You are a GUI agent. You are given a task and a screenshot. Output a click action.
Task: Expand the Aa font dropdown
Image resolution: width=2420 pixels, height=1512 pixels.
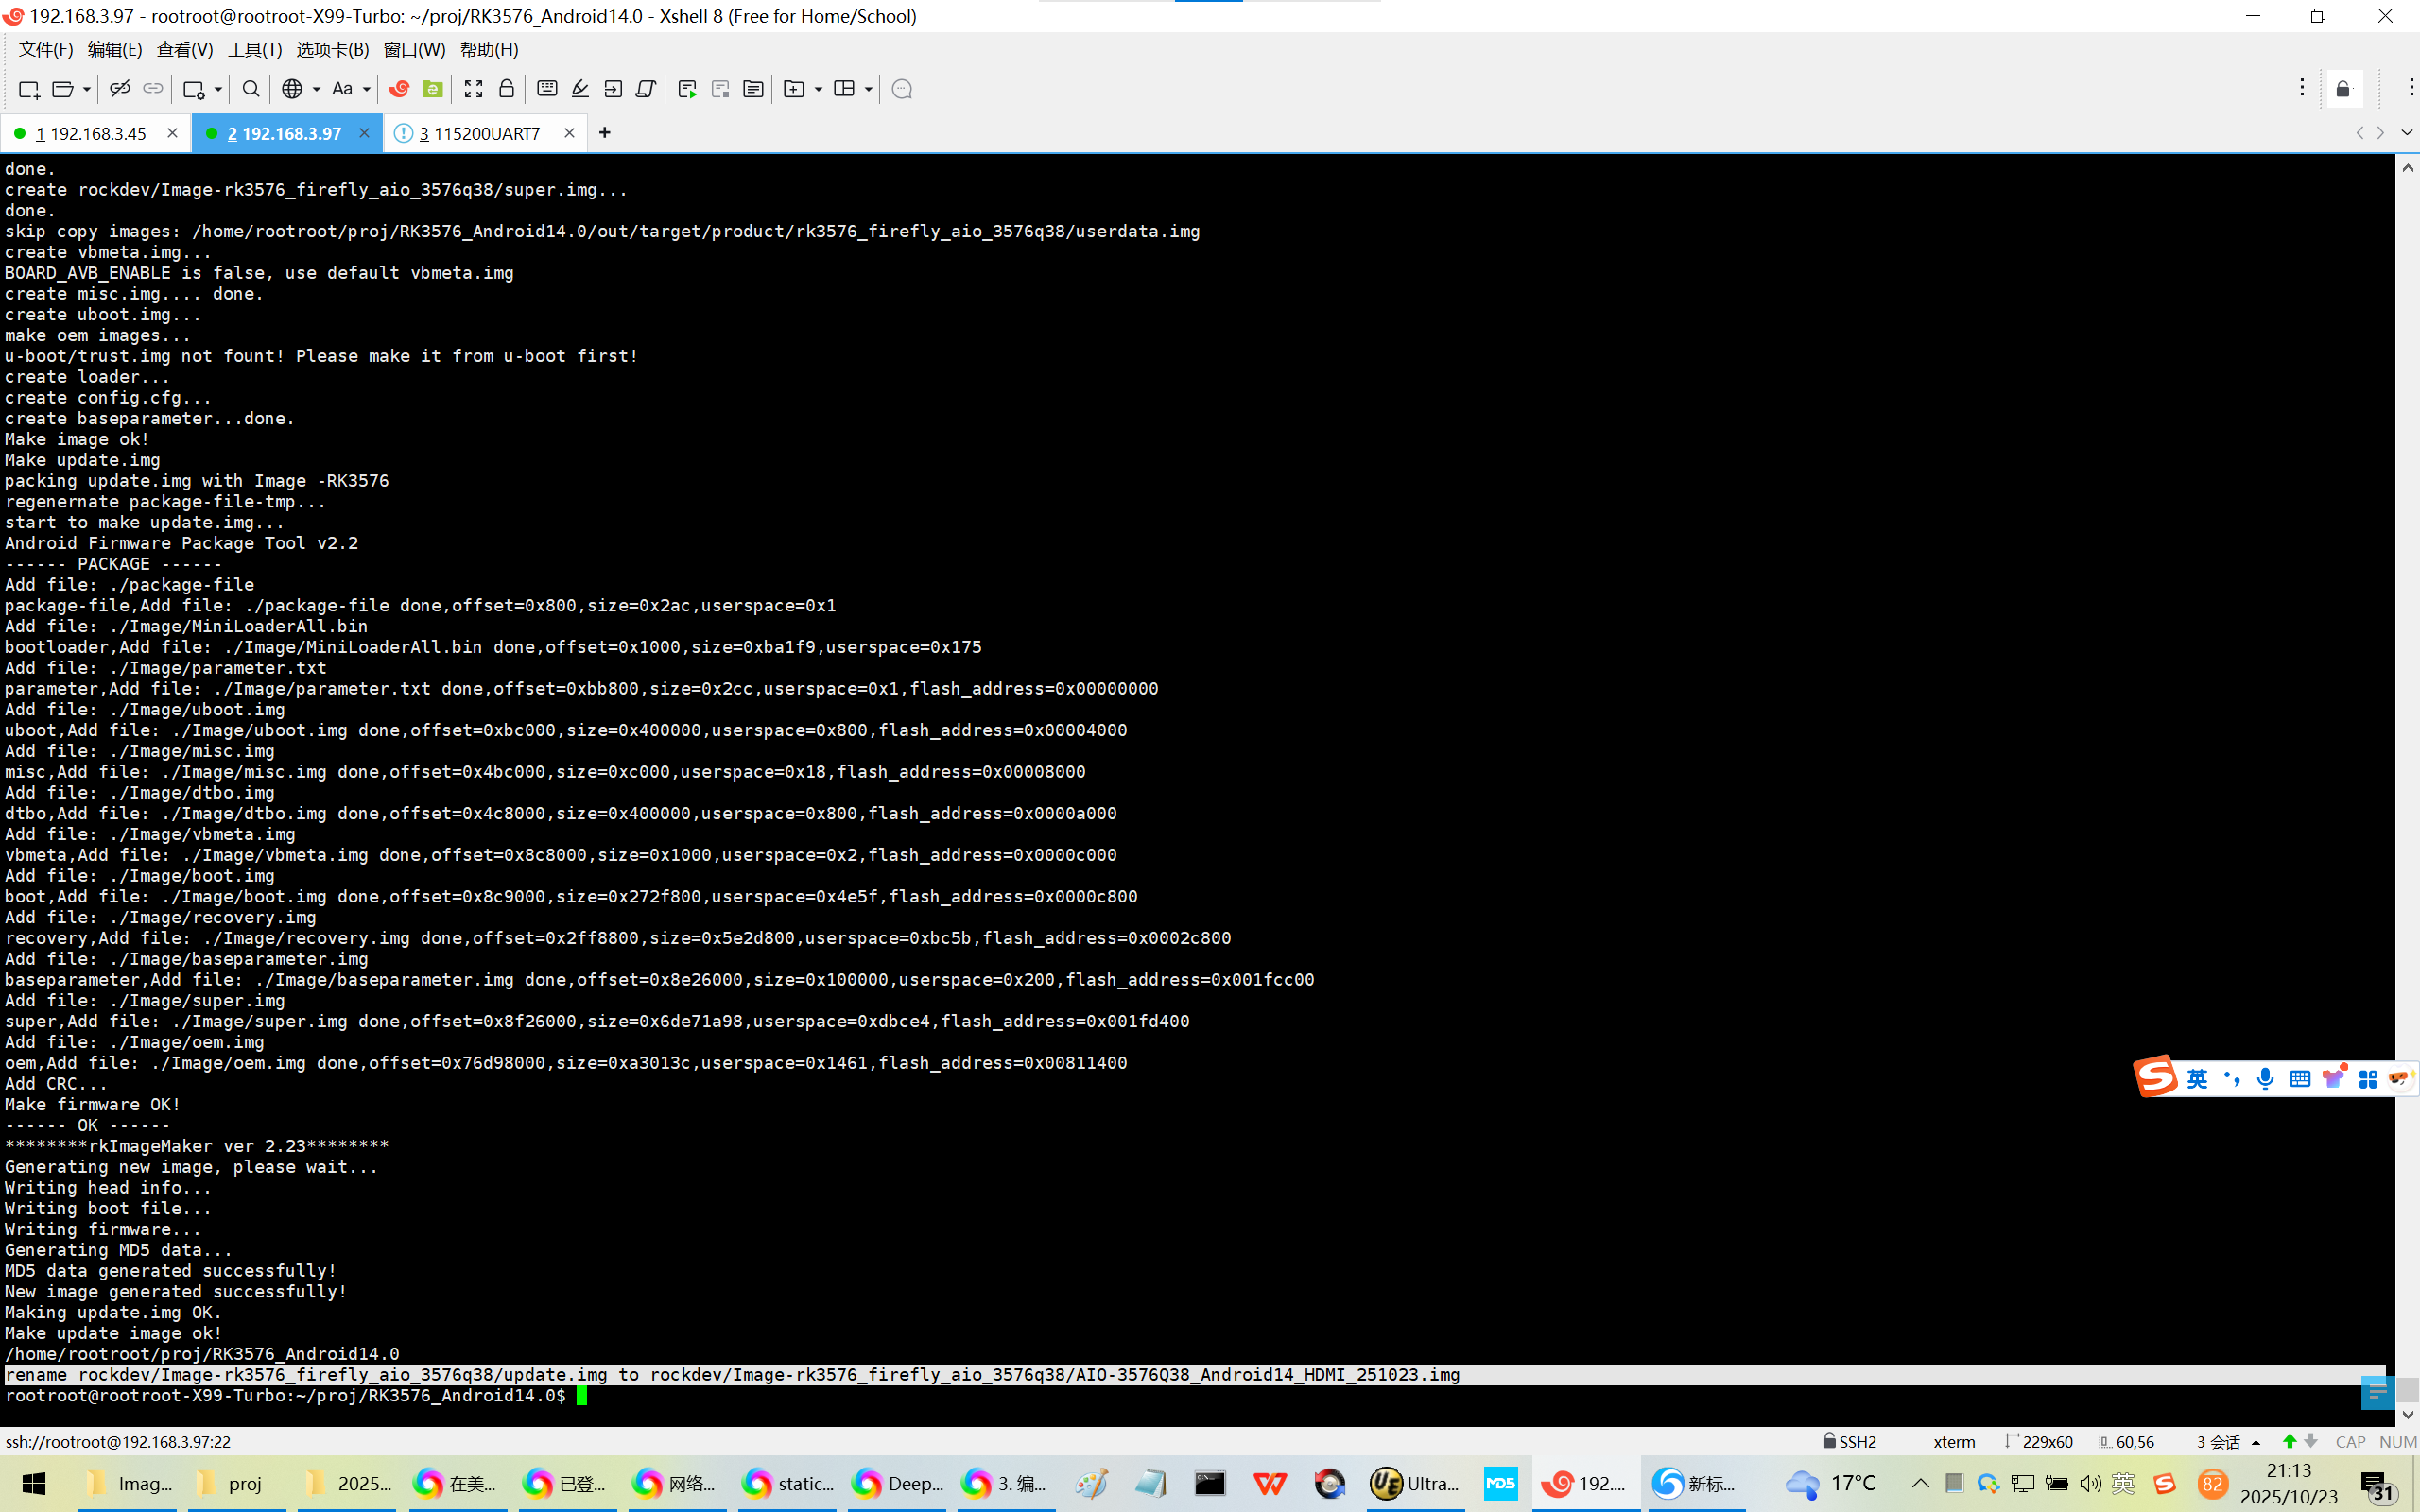point(366,89)
